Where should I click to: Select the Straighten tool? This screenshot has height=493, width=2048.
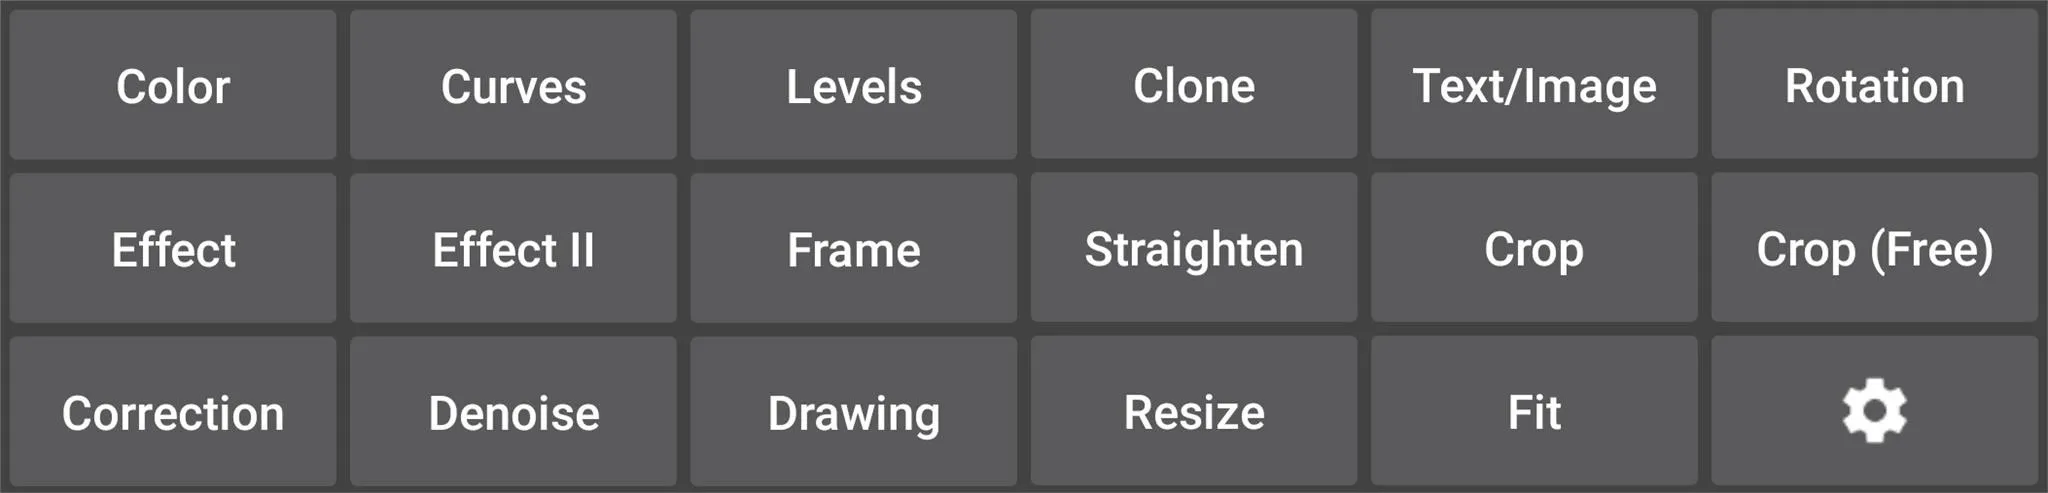[1194, 248]
